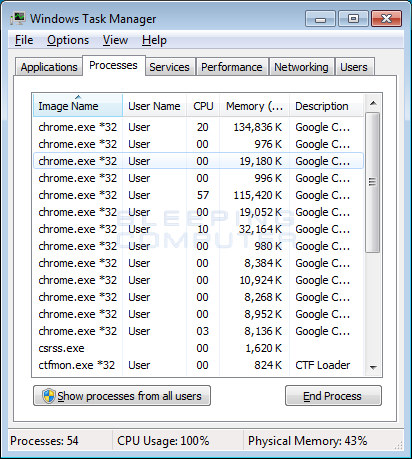
Task: Click the Processes: 54 status bar entry
Action: coord(44,441)
